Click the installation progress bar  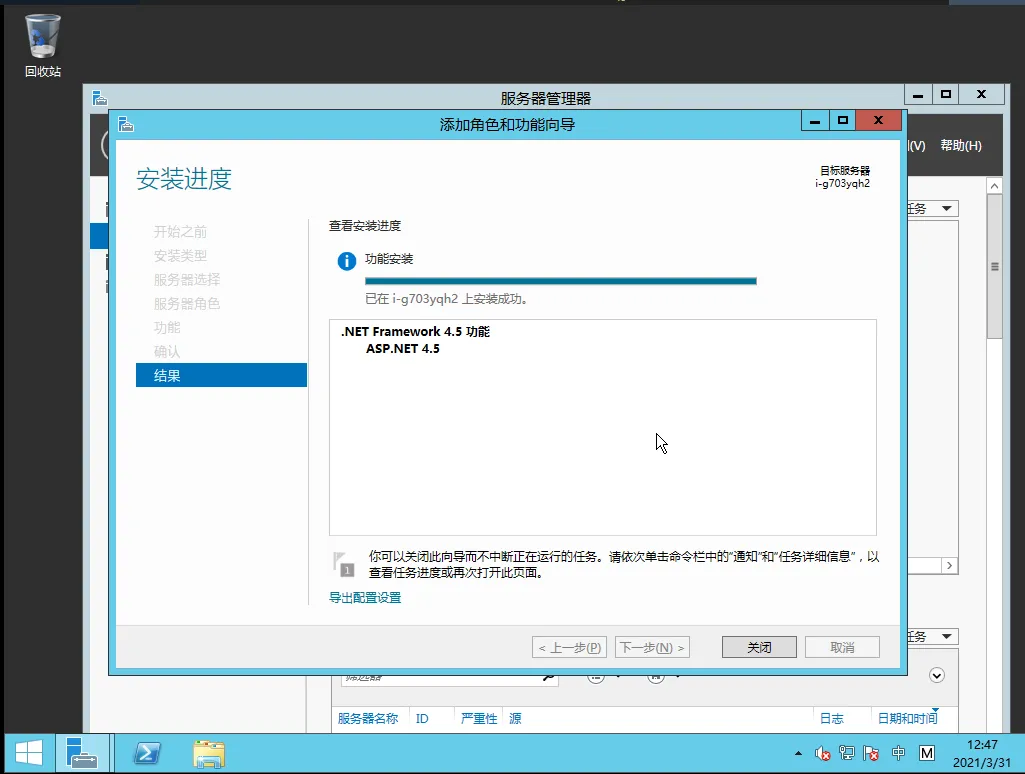coord(560,281)
